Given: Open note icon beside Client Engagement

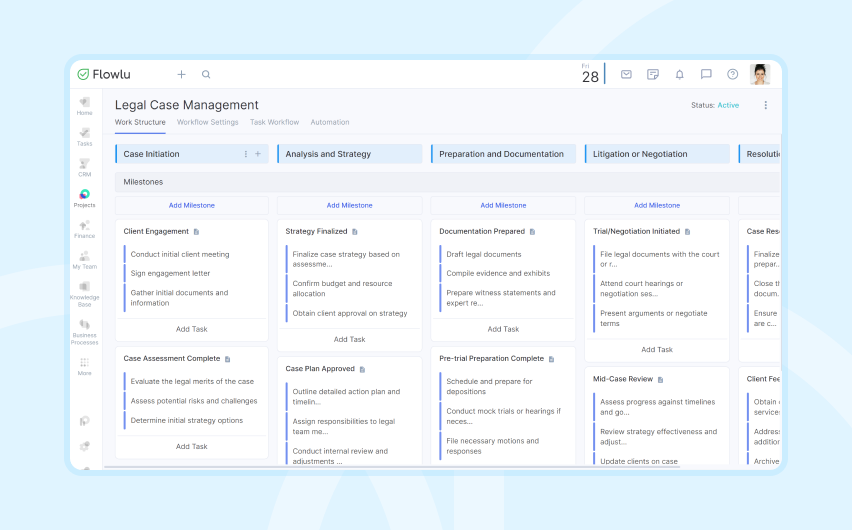Looking at the screenshot, I should (197, 232).
